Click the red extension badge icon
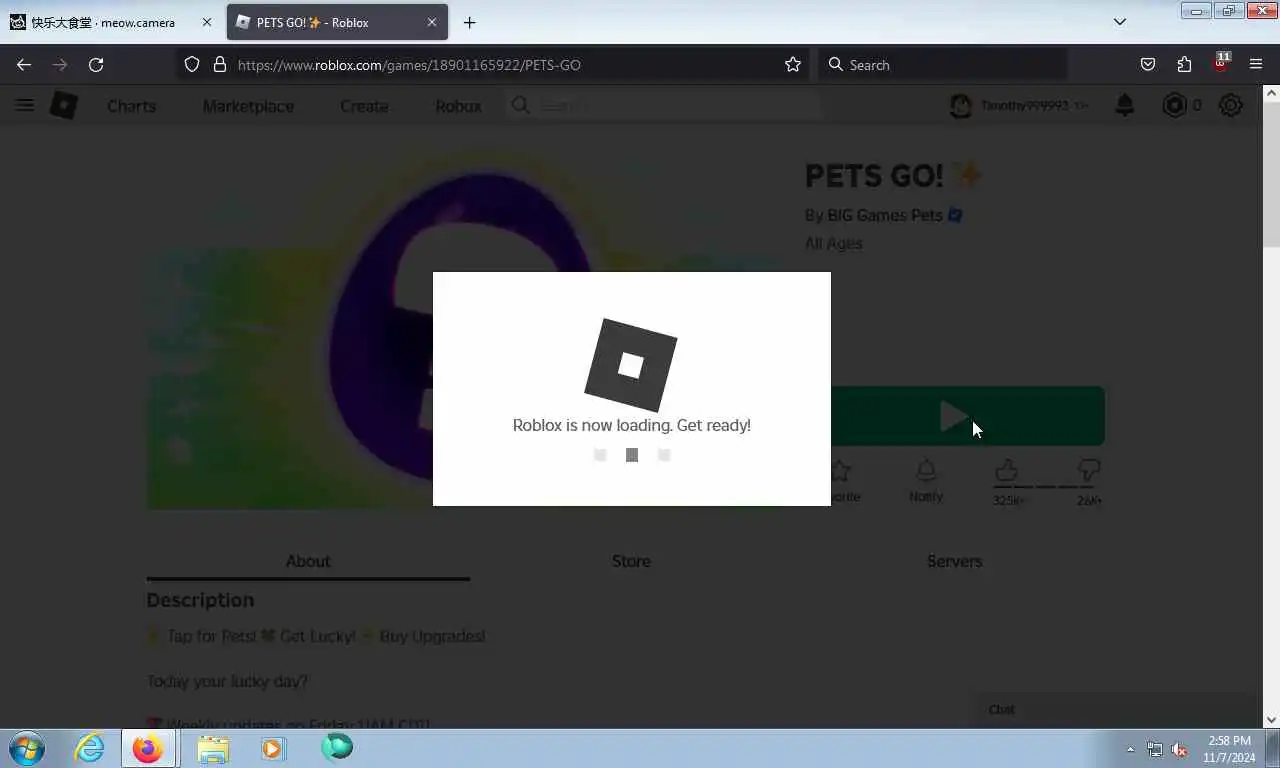The height and width of the screenshot is (768, 1280). pyautogui.click(x=1220, y=62)
